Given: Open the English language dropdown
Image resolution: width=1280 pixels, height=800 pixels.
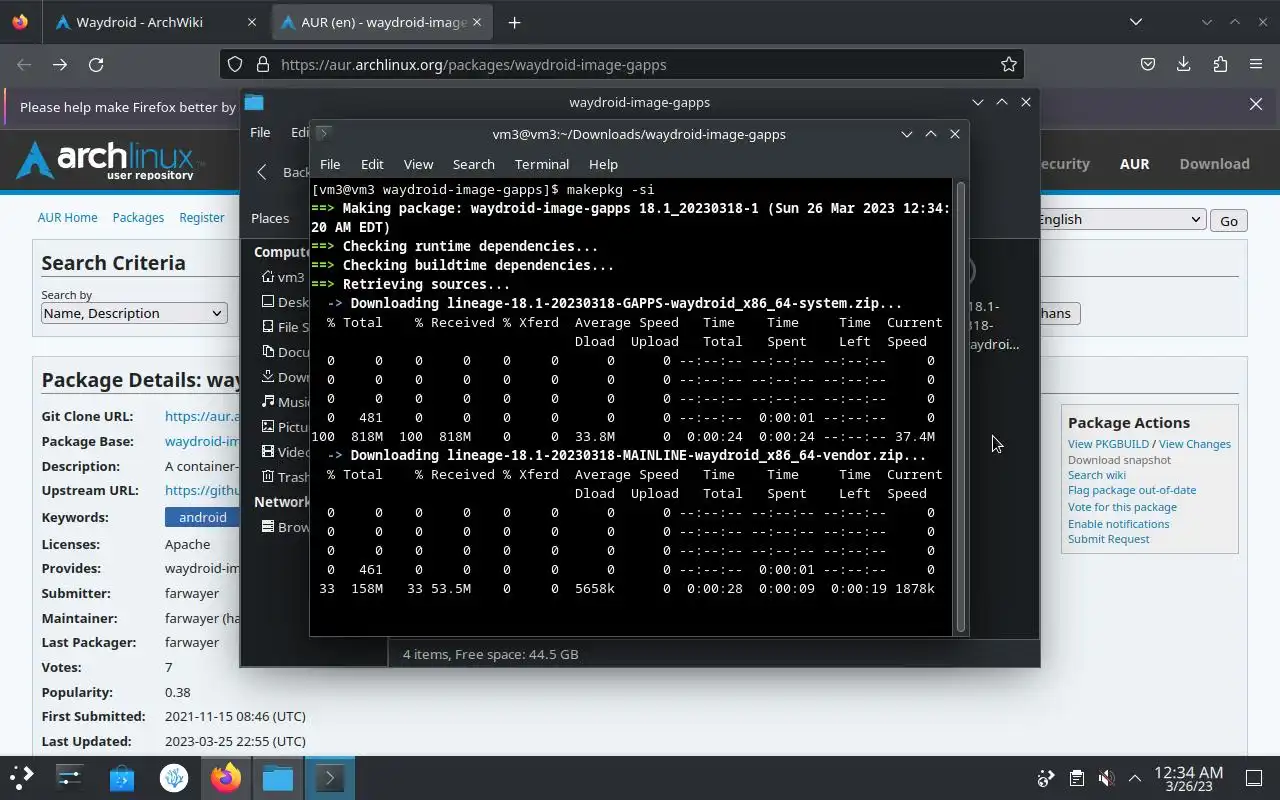Looking at the screenshot, I should click(1121, 220).
